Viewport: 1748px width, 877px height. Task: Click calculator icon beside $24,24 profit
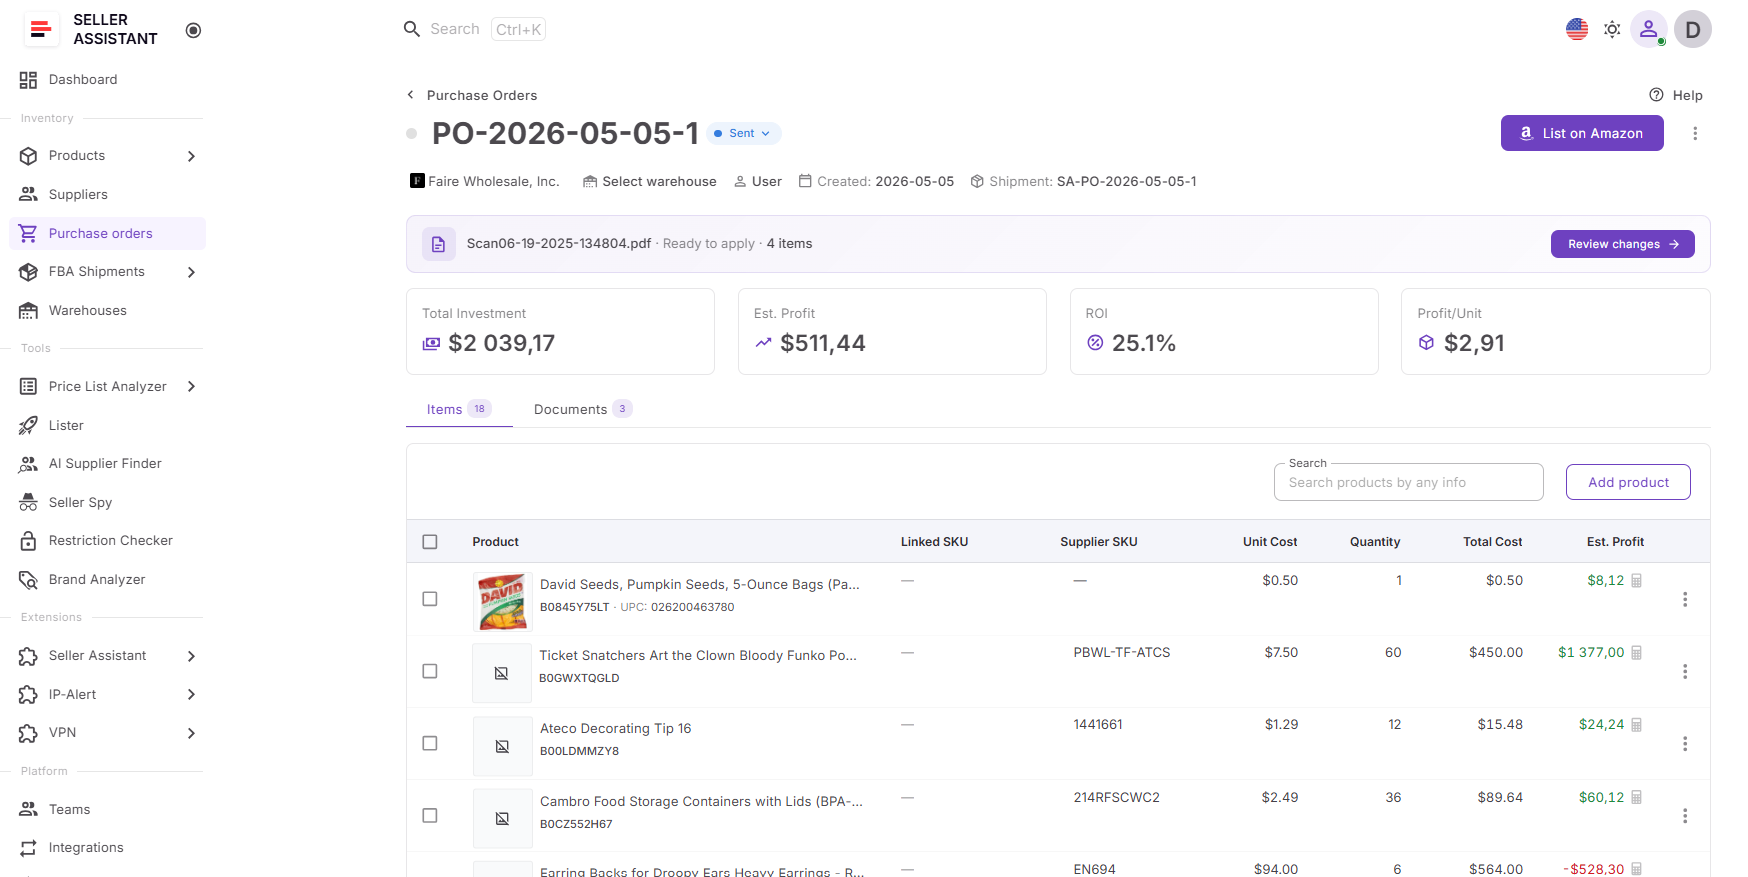1637,725
